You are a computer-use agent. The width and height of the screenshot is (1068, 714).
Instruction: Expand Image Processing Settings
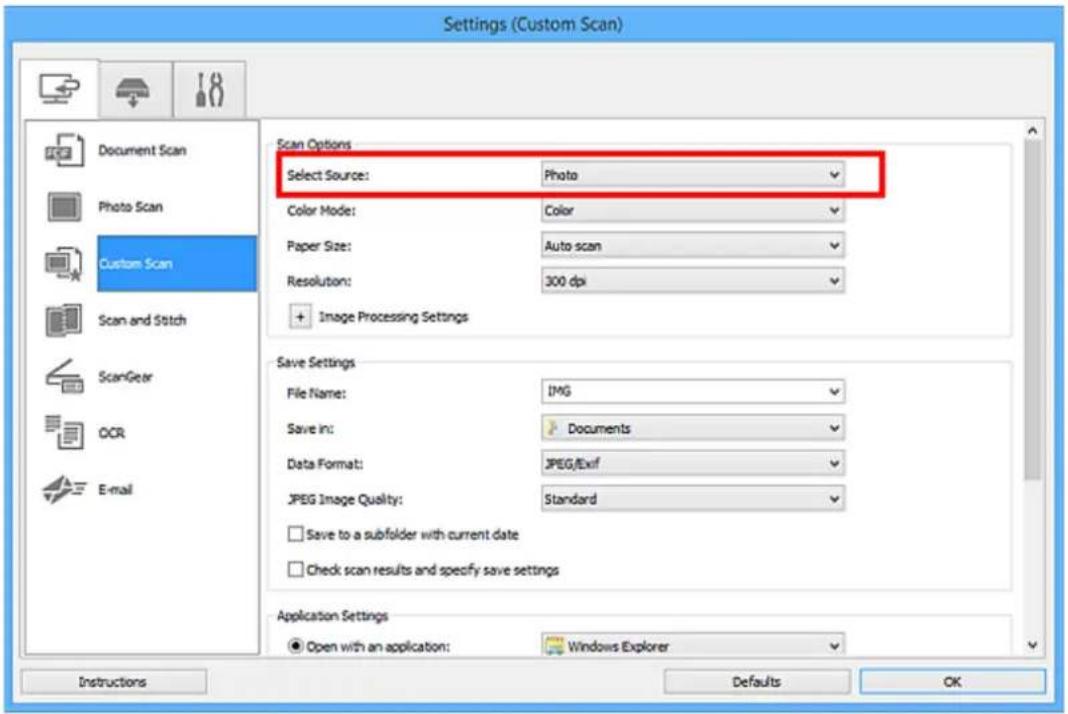tap(300, 317)
